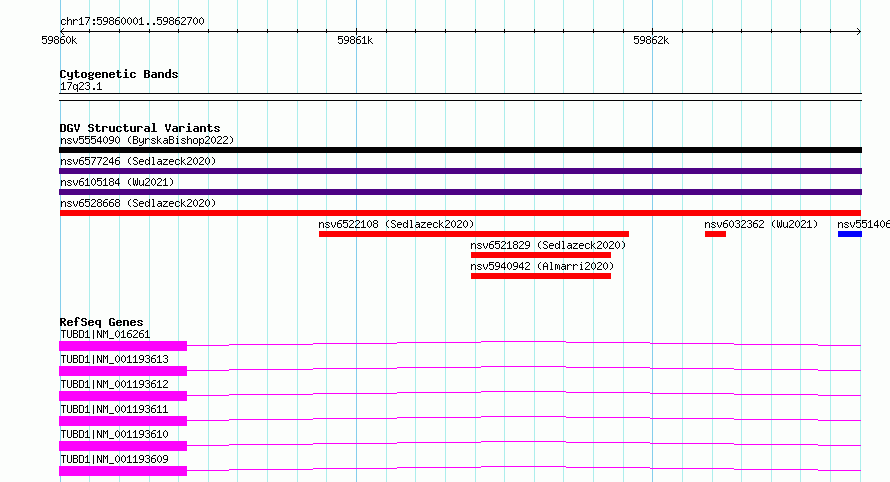890x482 pixels.
Task: Open the RefSeq Genes track title
Action: (101, 322)
